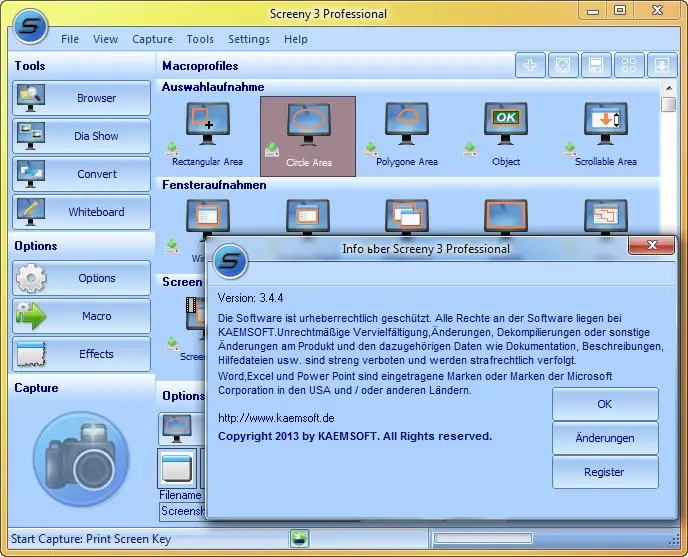Click the progress bar in status bar

483,538
